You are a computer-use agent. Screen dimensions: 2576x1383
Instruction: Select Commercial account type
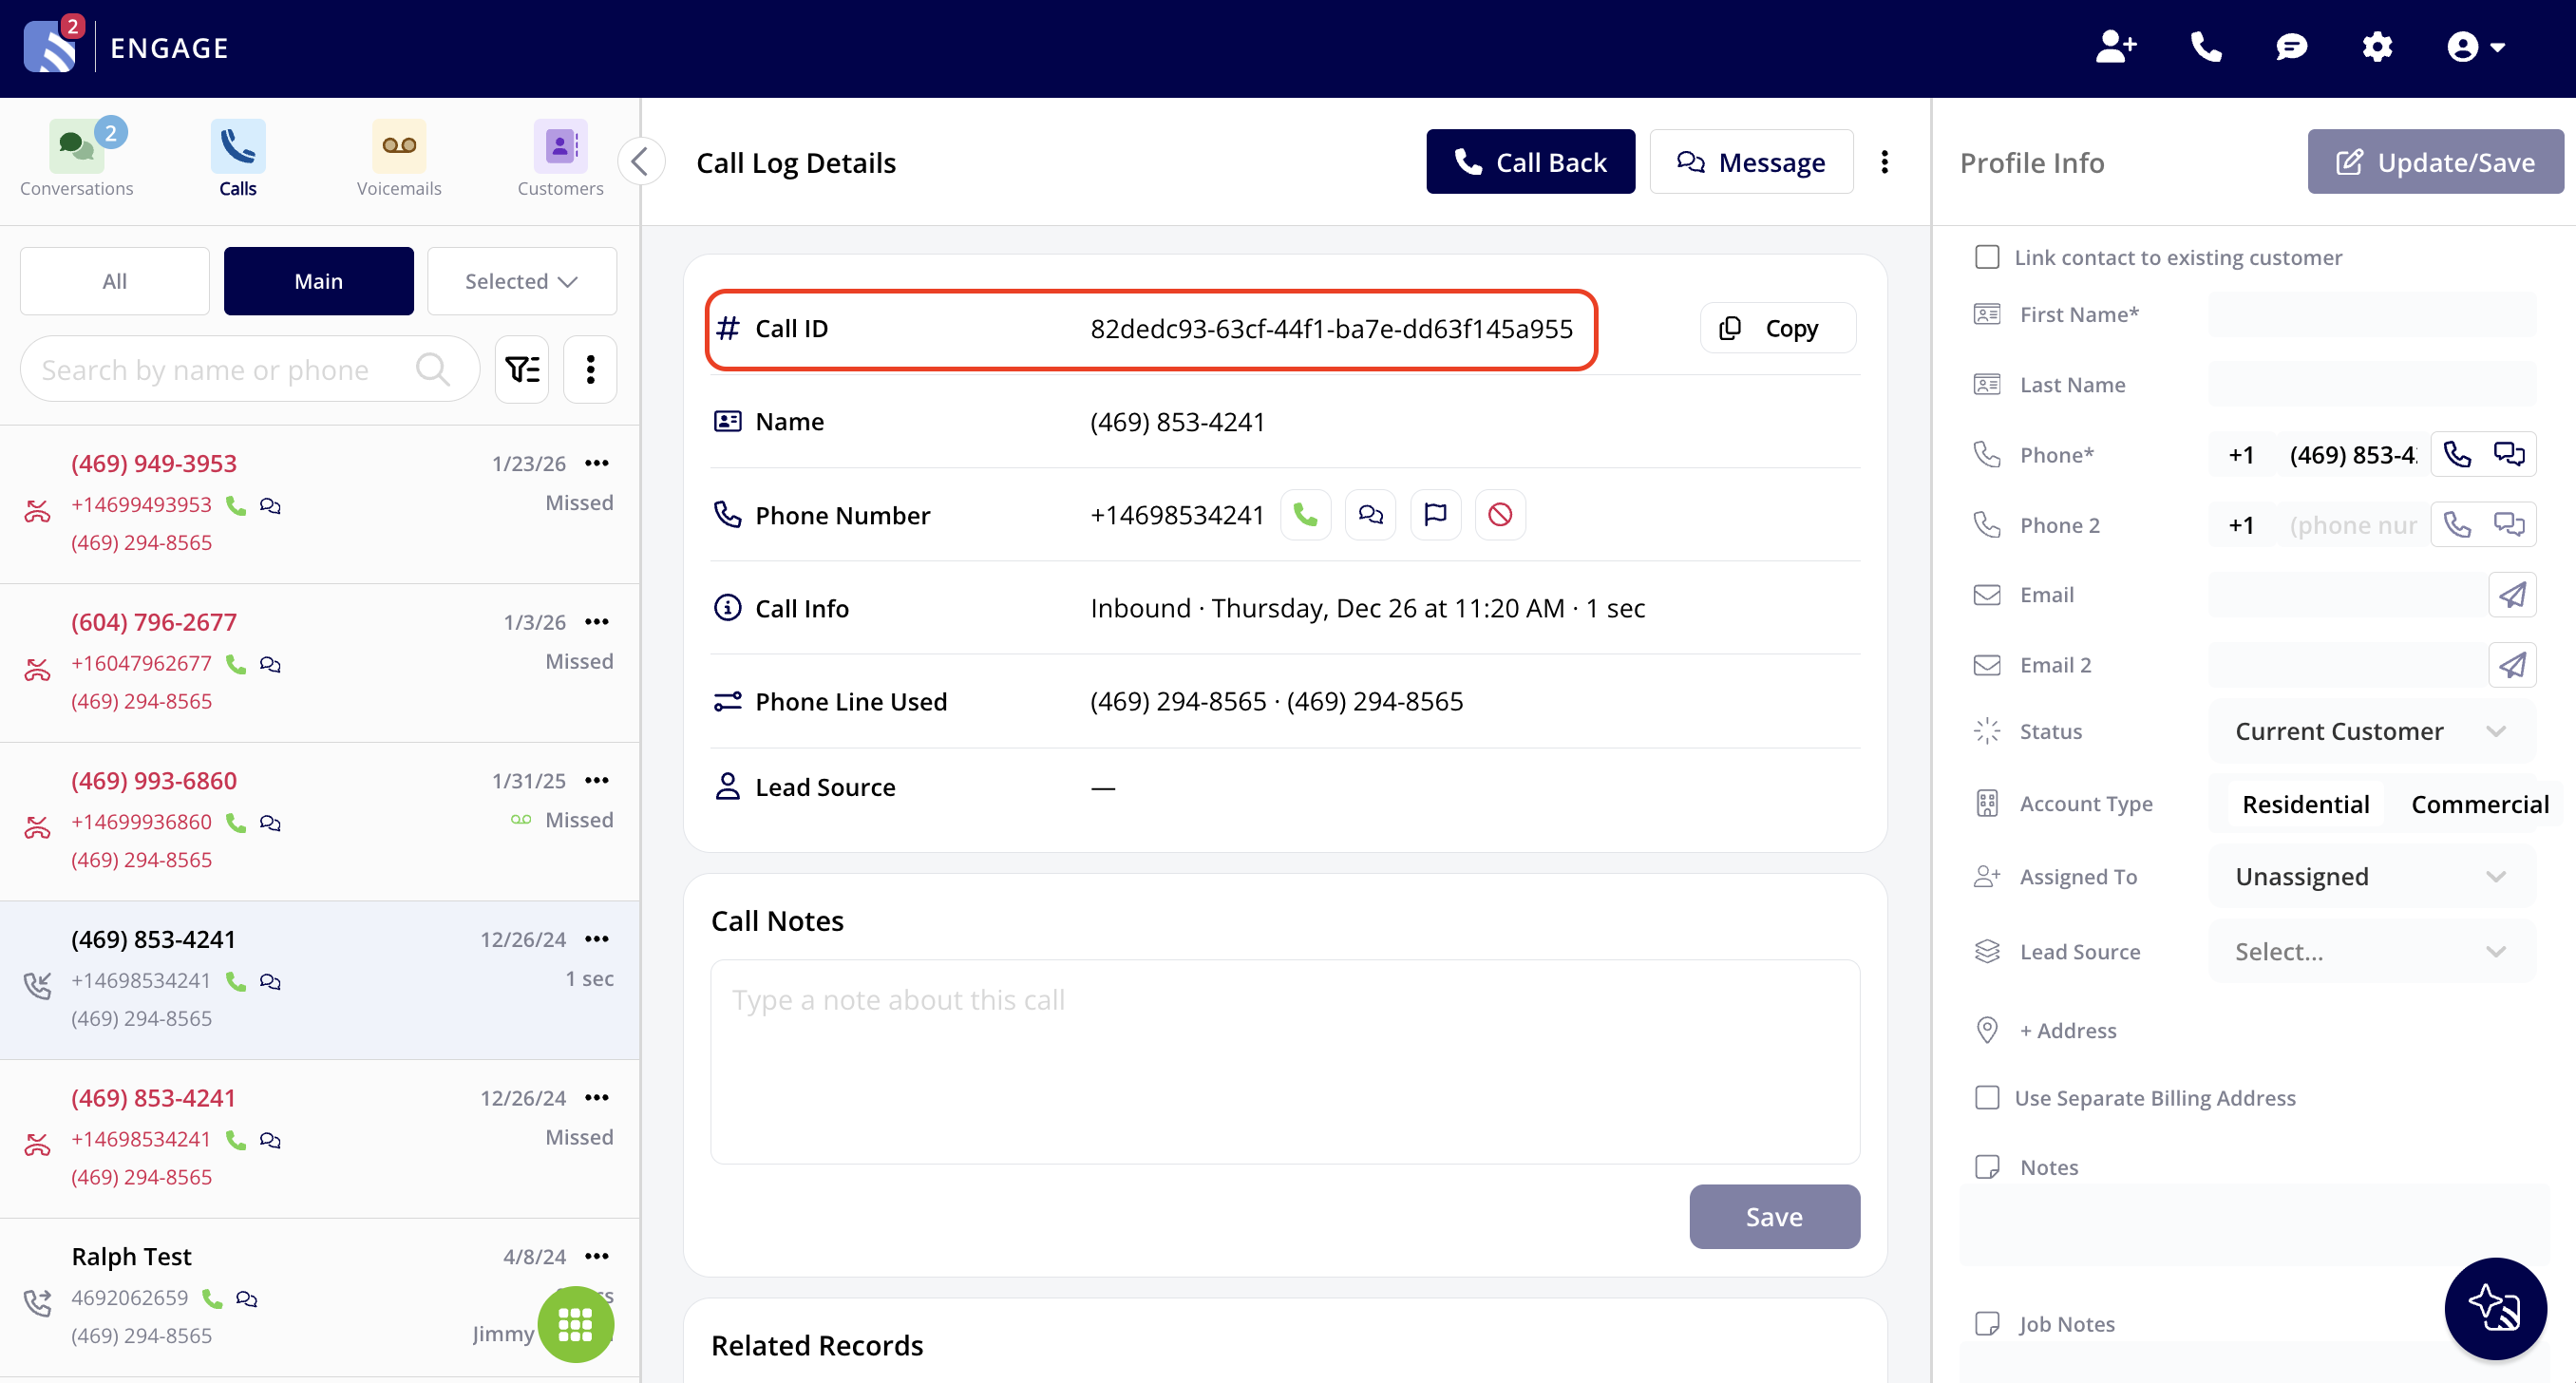(2479, 804)
